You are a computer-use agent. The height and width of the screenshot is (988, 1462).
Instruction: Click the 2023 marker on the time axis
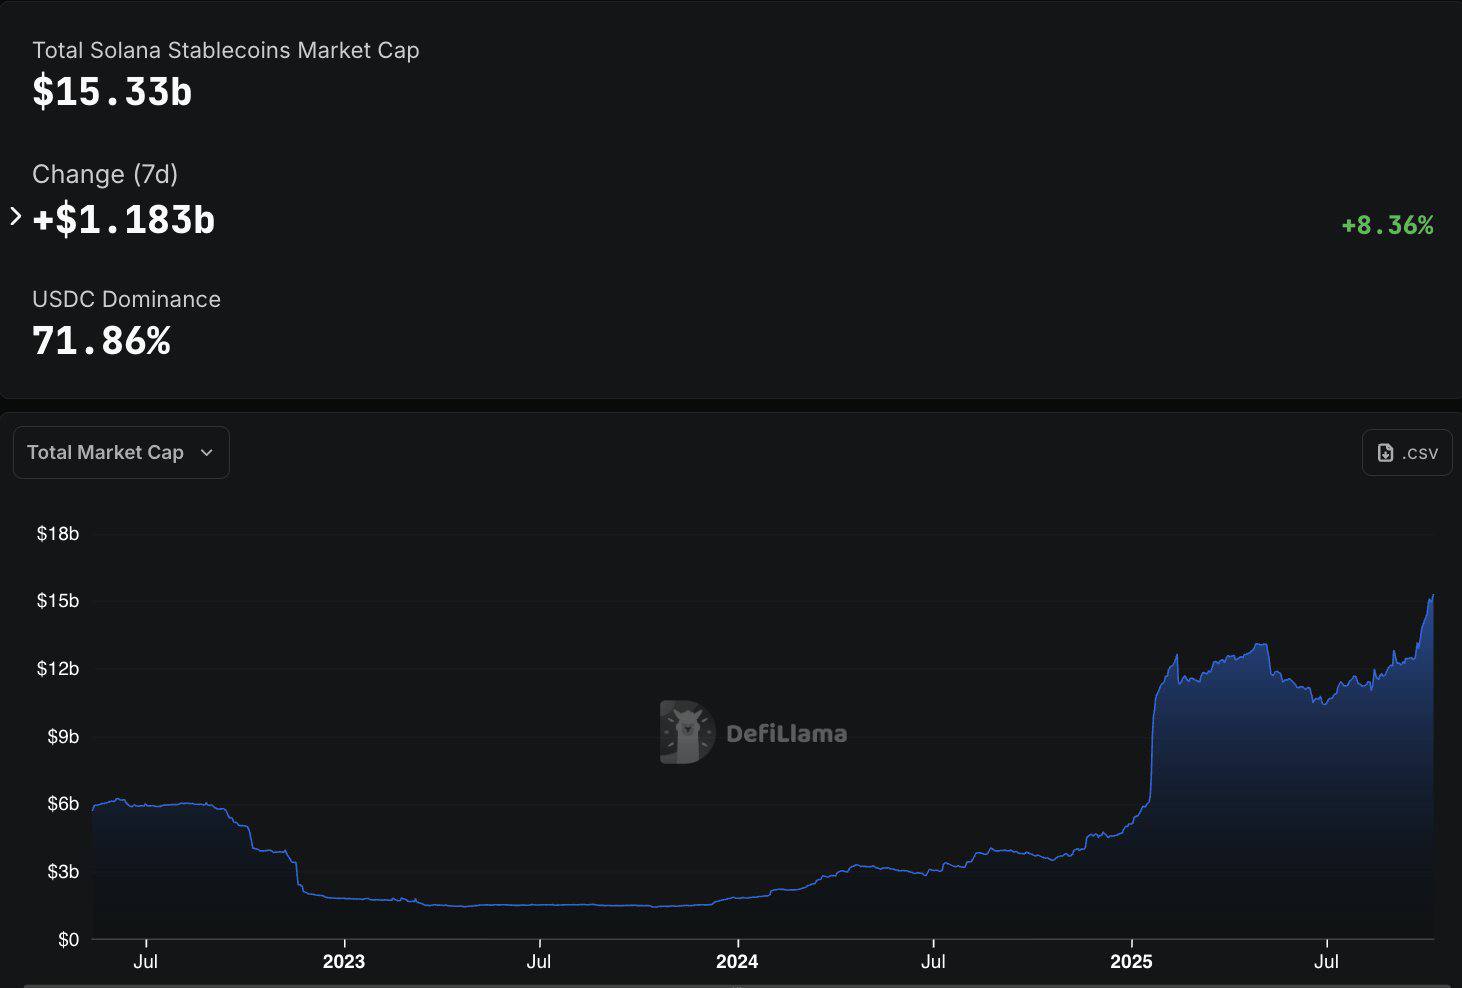(343, 961)
